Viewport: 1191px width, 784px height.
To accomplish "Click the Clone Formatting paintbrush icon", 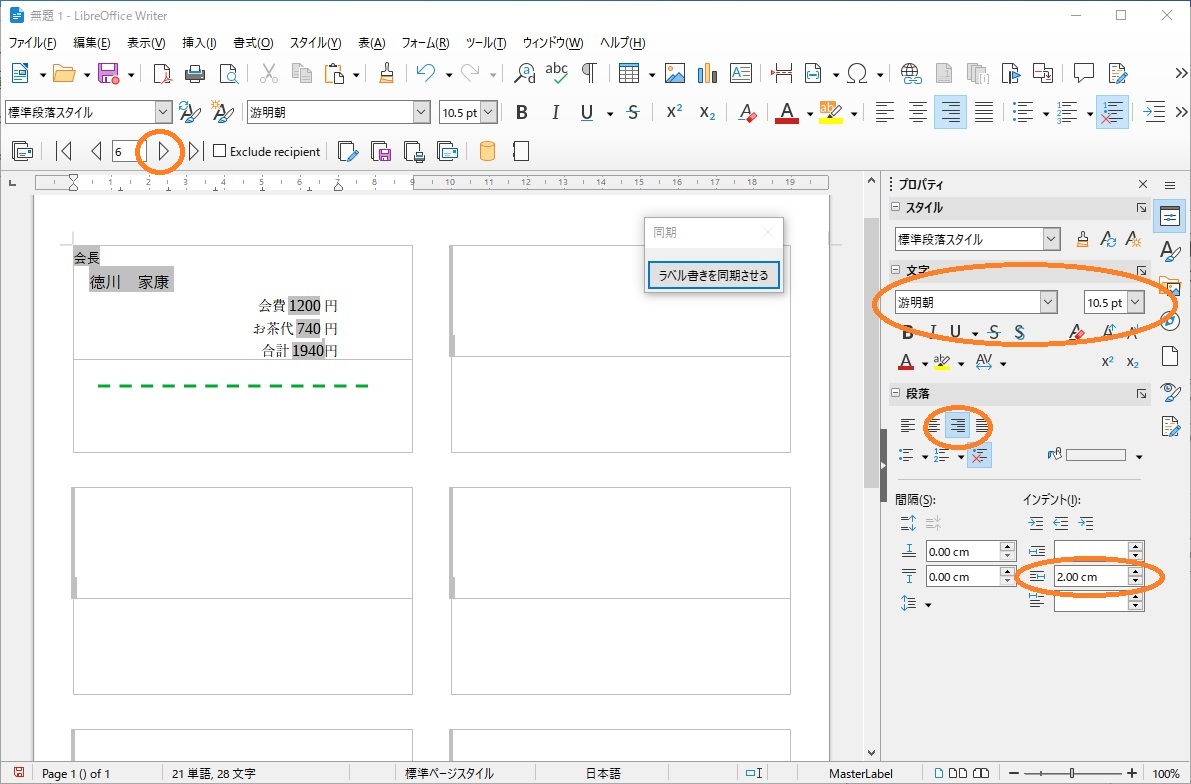I will [386, 73].
